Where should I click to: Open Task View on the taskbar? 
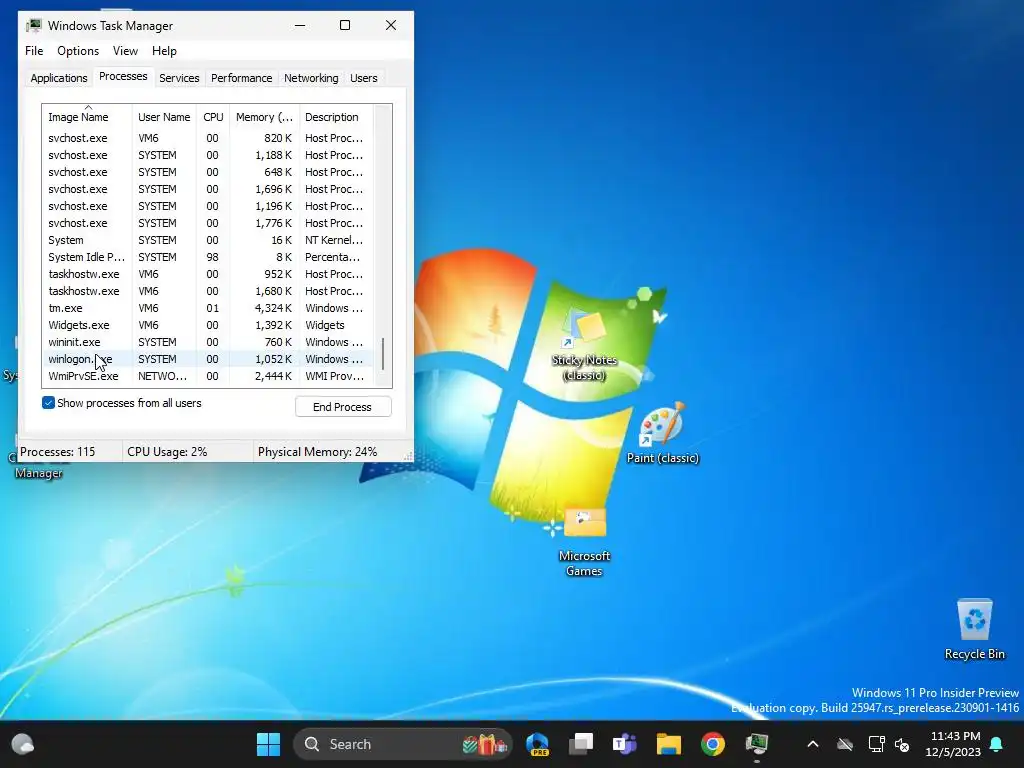(x=581, y=744)
